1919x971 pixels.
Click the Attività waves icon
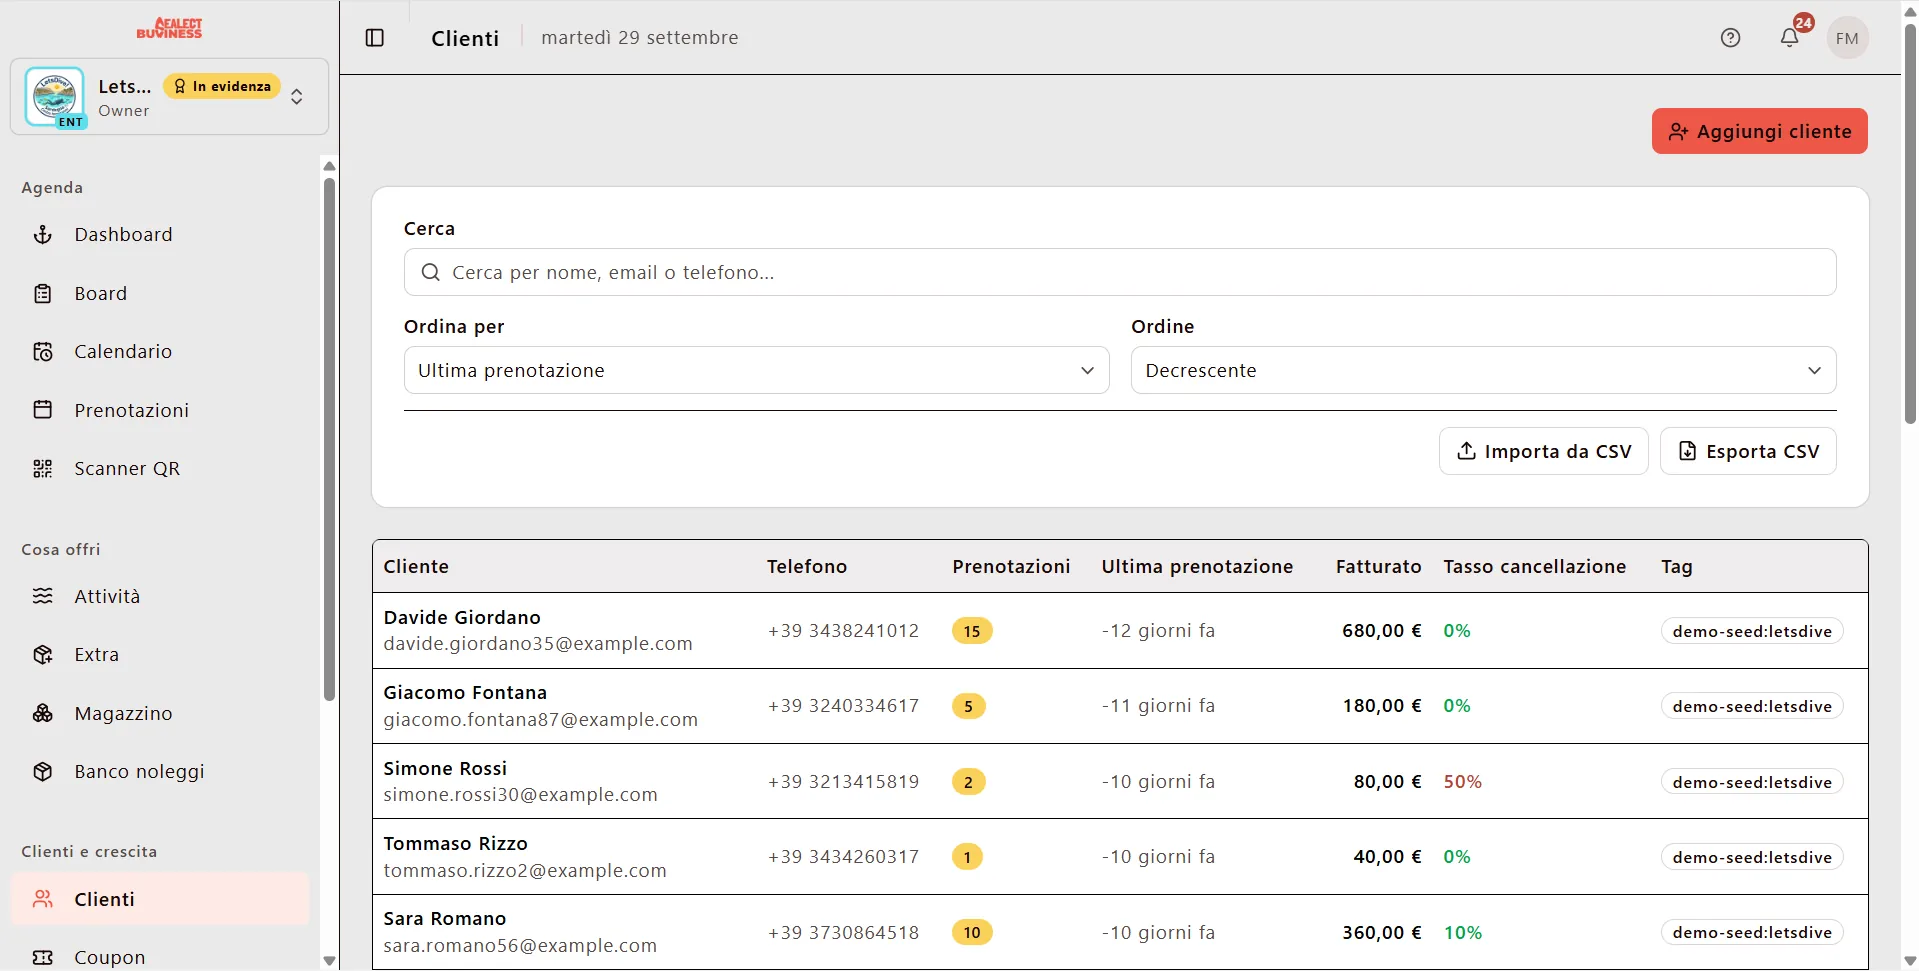tap(43, 596)
